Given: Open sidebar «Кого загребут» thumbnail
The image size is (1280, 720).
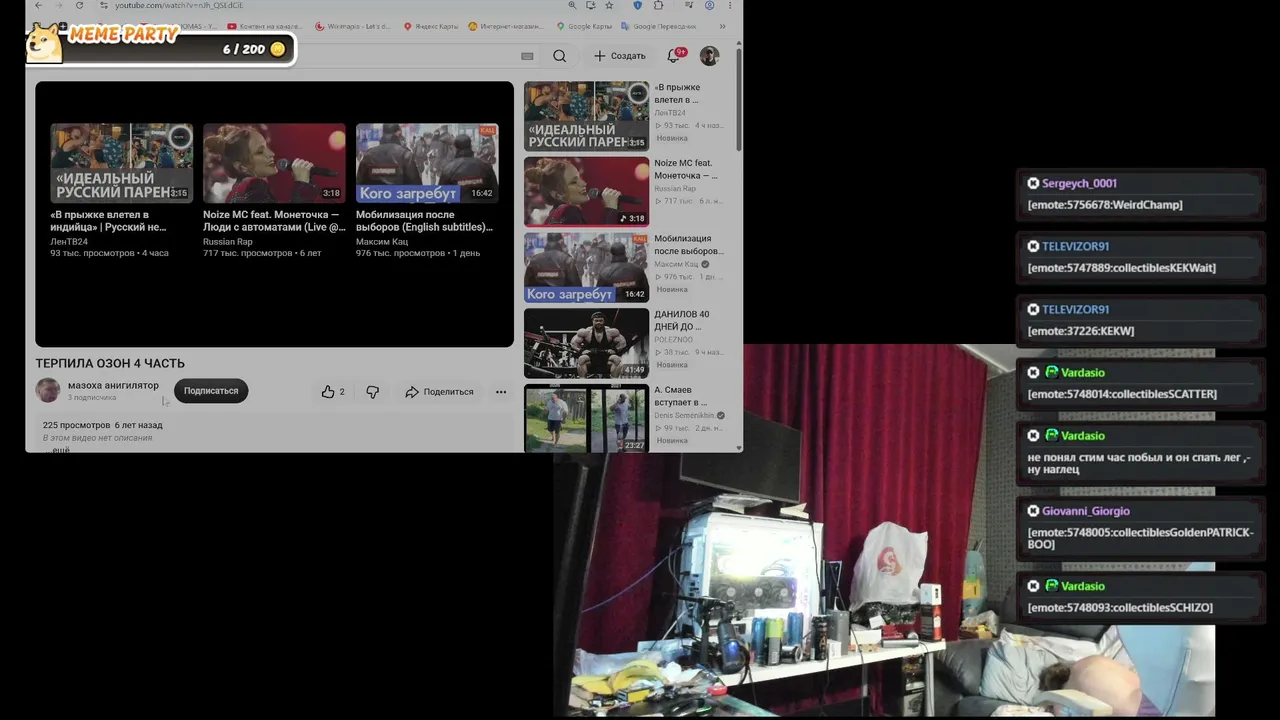Looking at the screenshot, I should click(x=587, y=267).
